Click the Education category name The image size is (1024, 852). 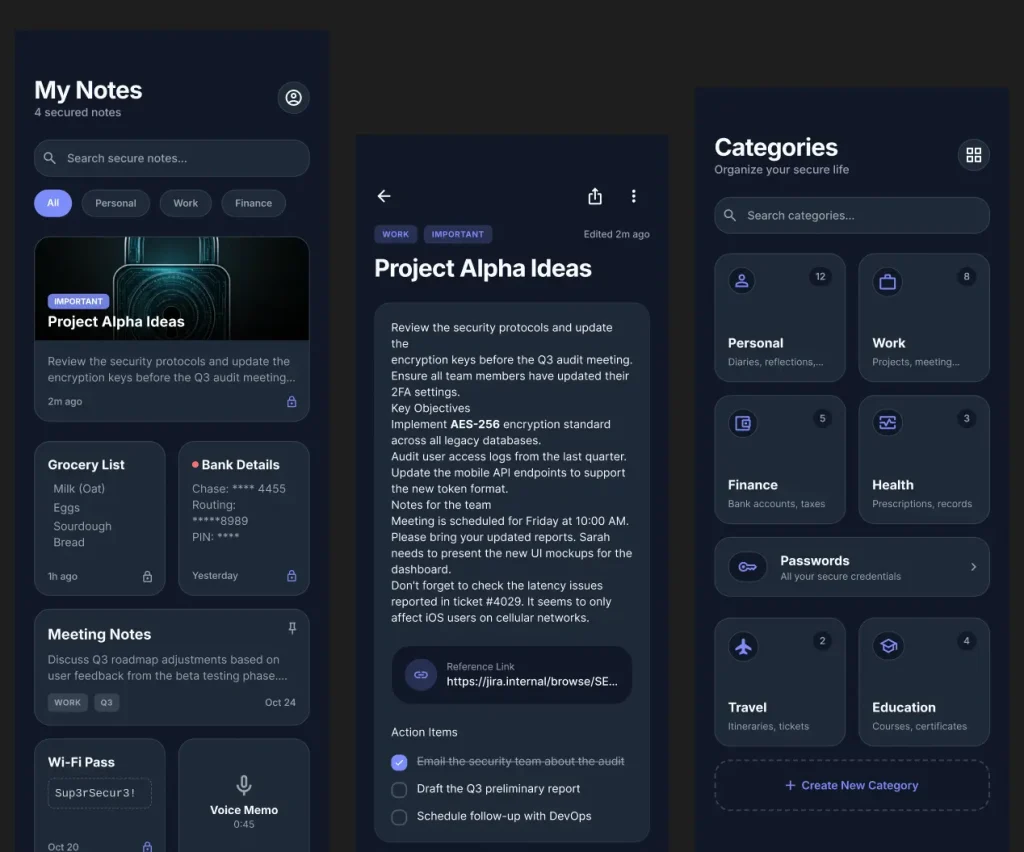(x=904, y=708)
